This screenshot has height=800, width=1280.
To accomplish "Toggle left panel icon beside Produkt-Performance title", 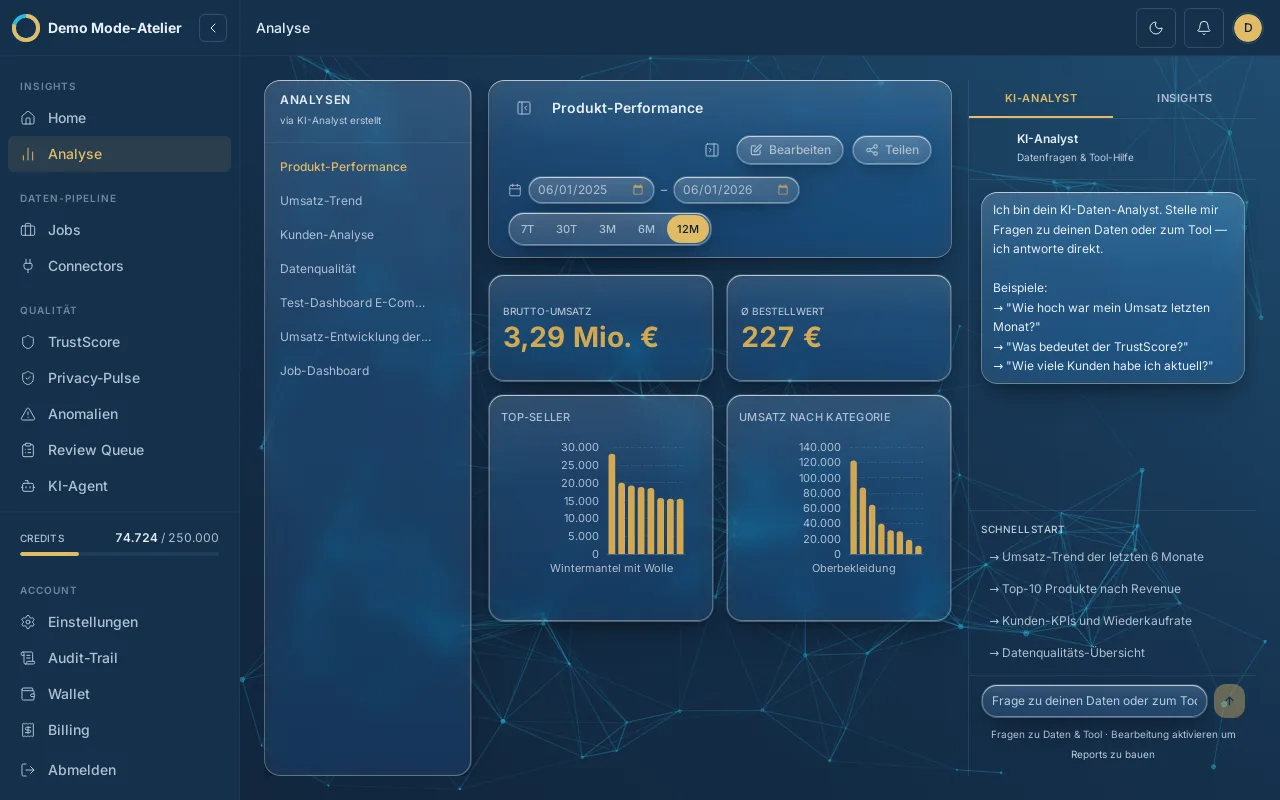I will pyautogui.click(x=524, y=108).
